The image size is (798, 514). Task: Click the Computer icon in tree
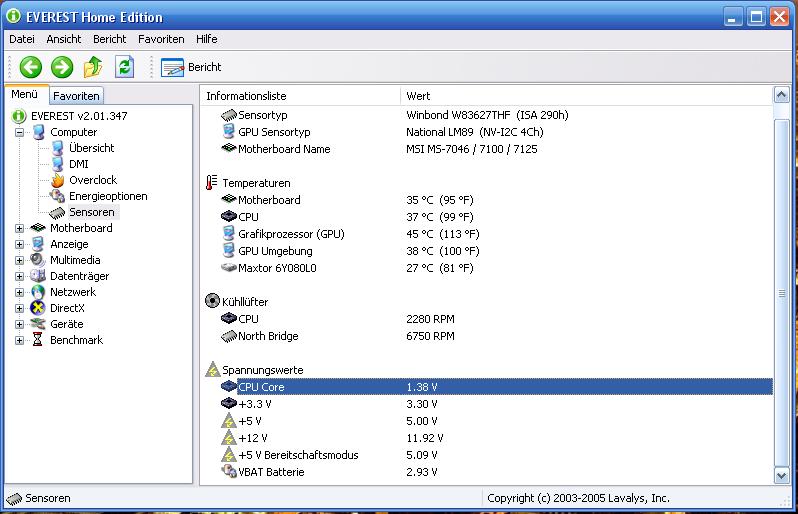point(38,132)
